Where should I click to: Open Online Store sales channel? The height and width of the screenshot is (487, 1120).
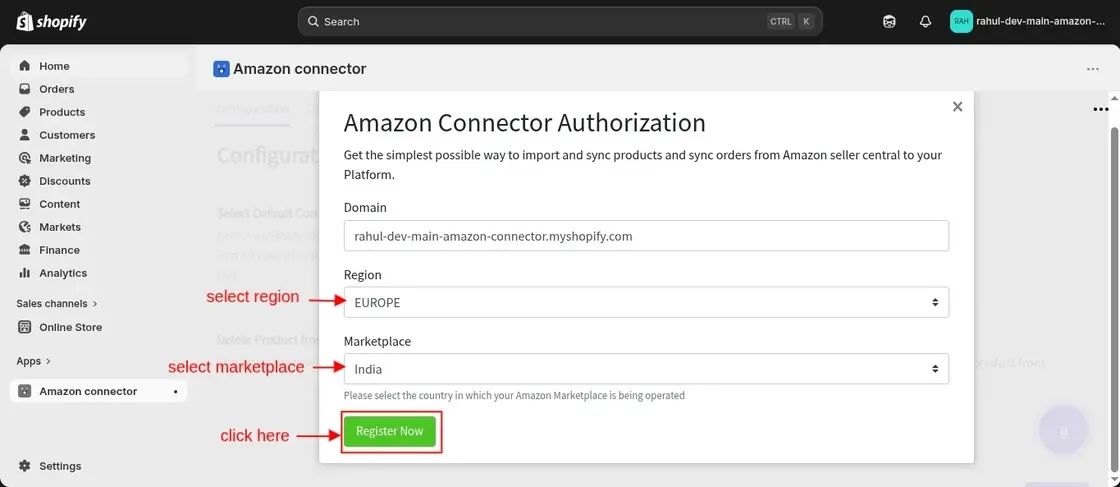coord(70,327)
